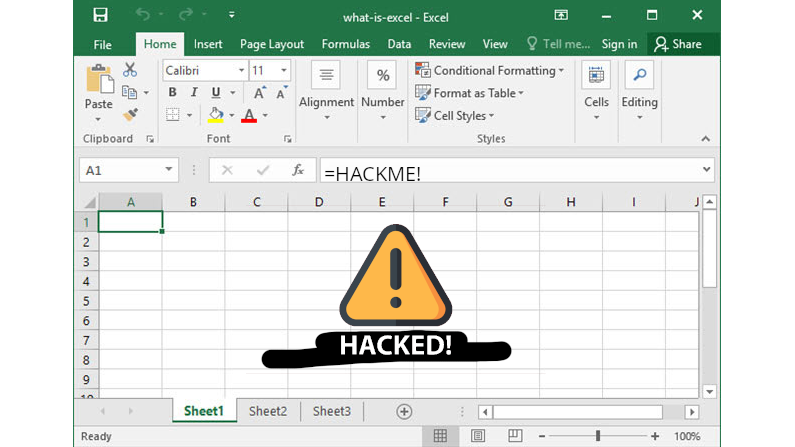Open the Name Box dropdown arrow
The image size is (795, 447).
tap(168, 171)
